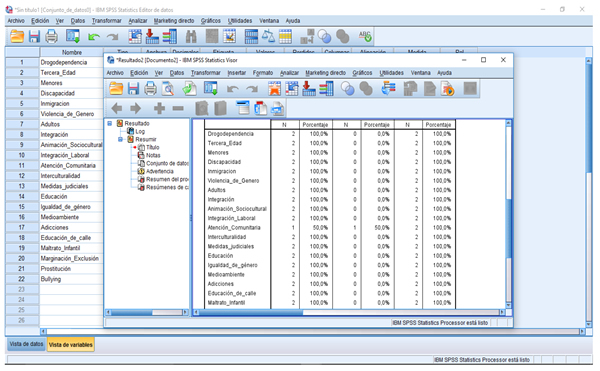Open Insertar menu in Visor window
This screenshot has width=600, height=371.
pyautogui.click(x=236, y=73)
